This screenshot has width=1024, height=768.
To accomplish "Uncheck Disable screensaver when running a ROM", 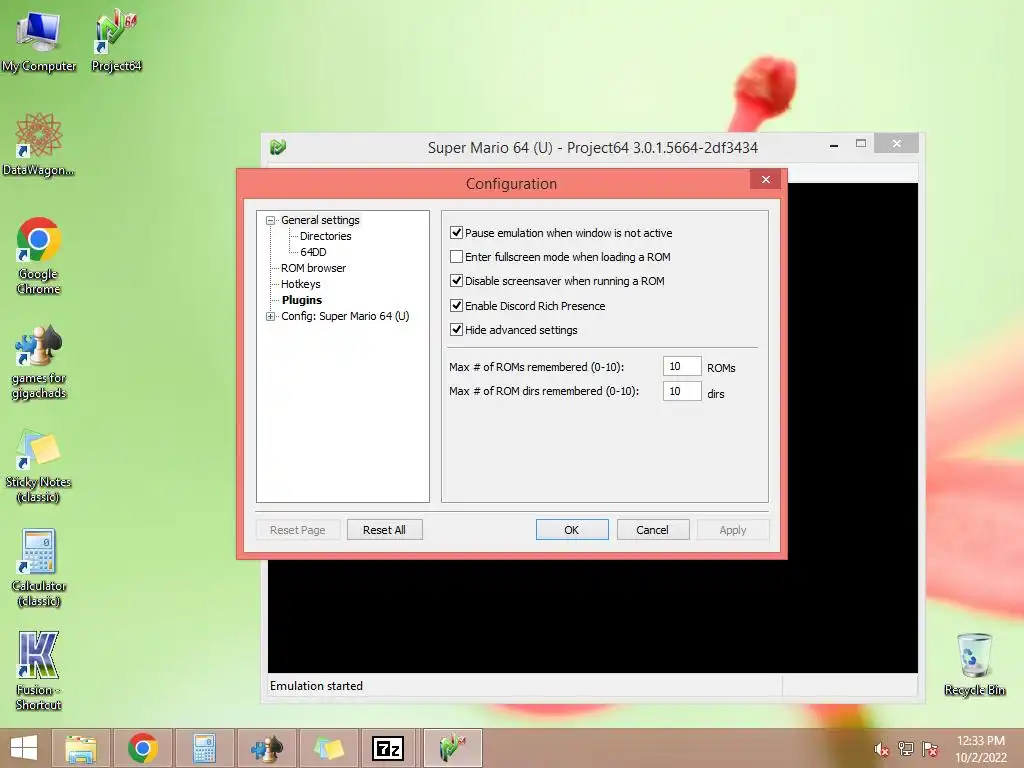I will click(456, 281).
